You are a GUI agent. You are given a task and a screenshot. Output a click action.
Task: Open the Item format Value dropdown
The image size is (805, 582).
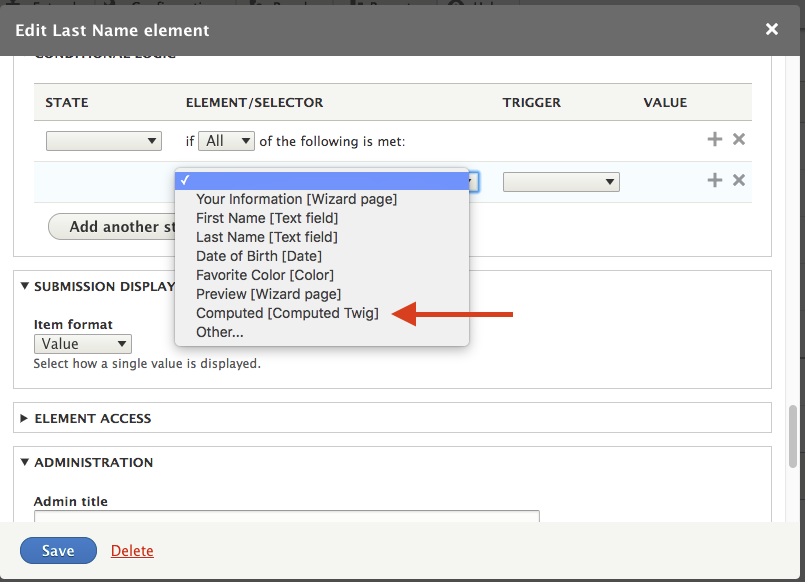(82, 343)
